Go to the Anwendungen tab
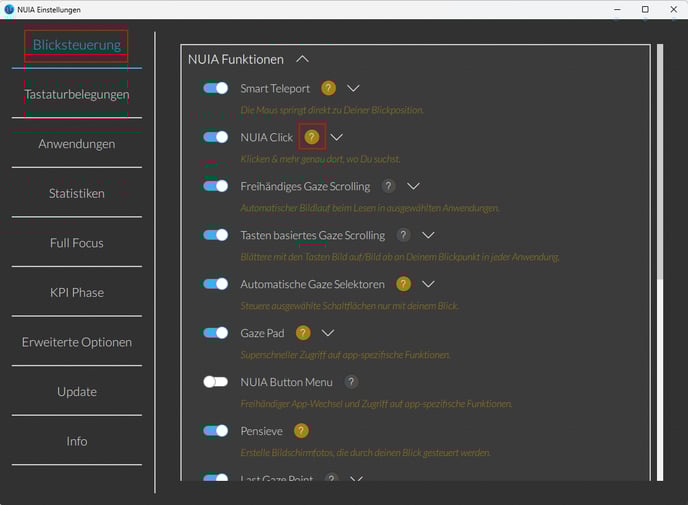 click(77, 144)
